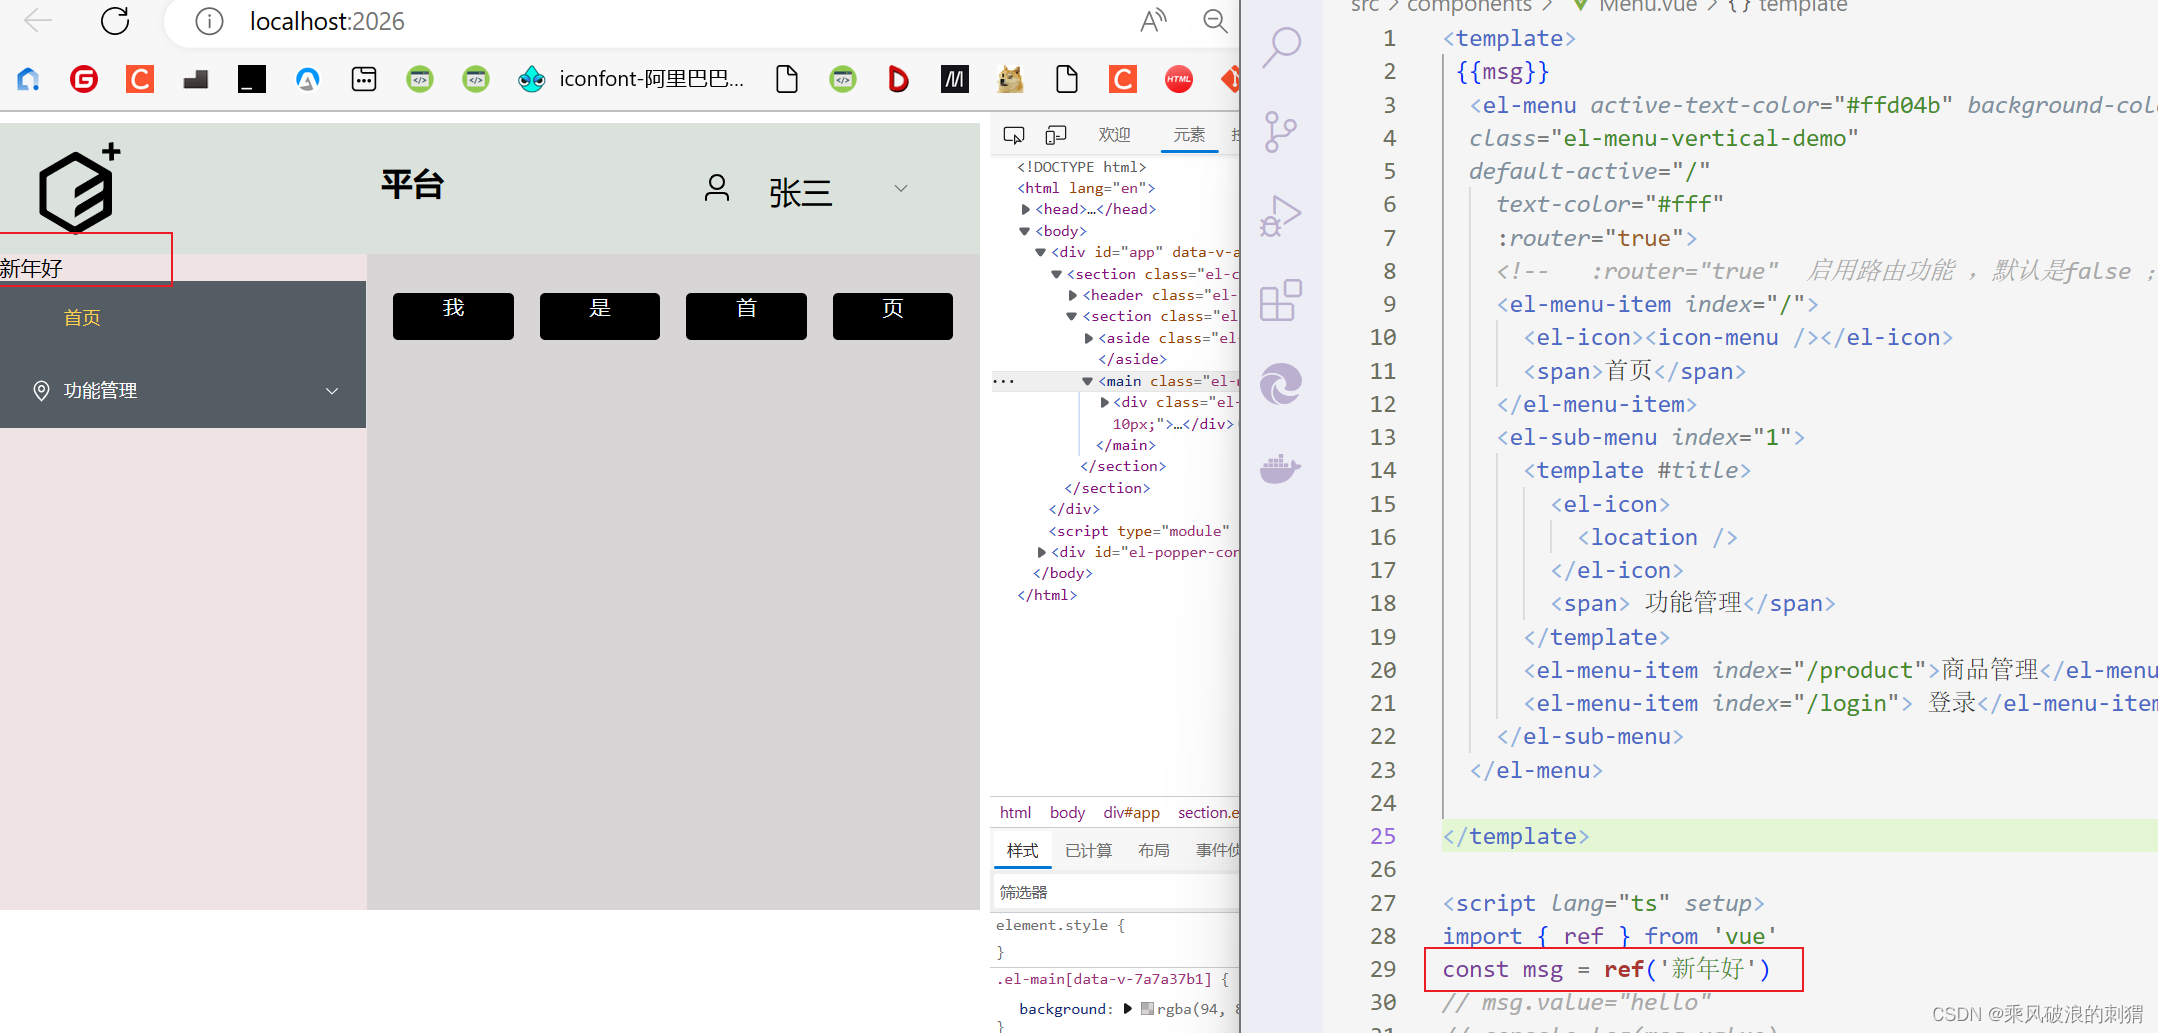
Task: Open the green code bookmark beside red D
Action: pos(843,79)
